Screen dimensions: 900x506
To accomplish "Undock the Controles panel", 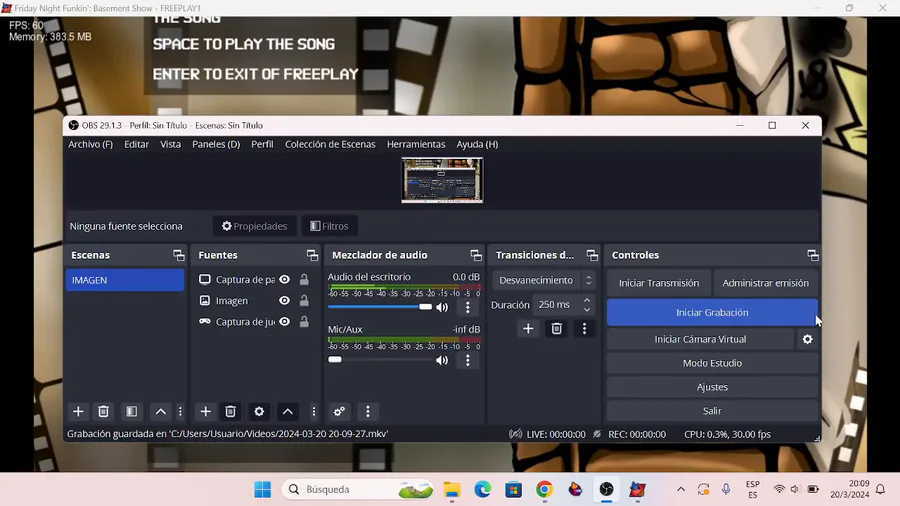I will pos(813,255).
